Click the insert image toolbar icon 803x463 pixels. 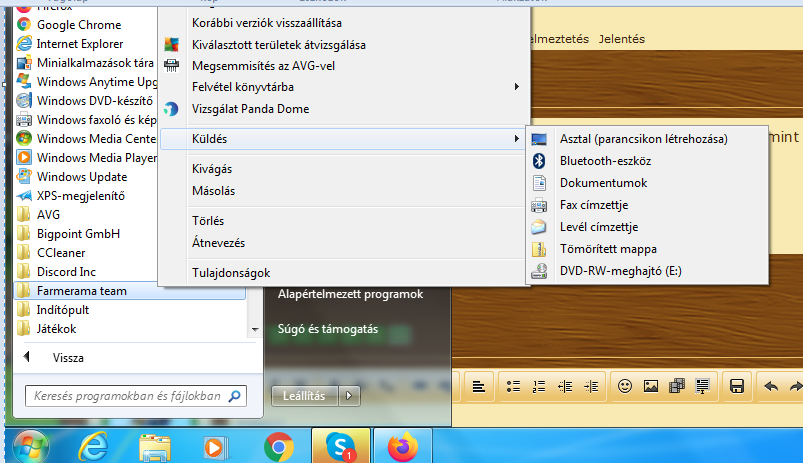(x=651, y=386)
